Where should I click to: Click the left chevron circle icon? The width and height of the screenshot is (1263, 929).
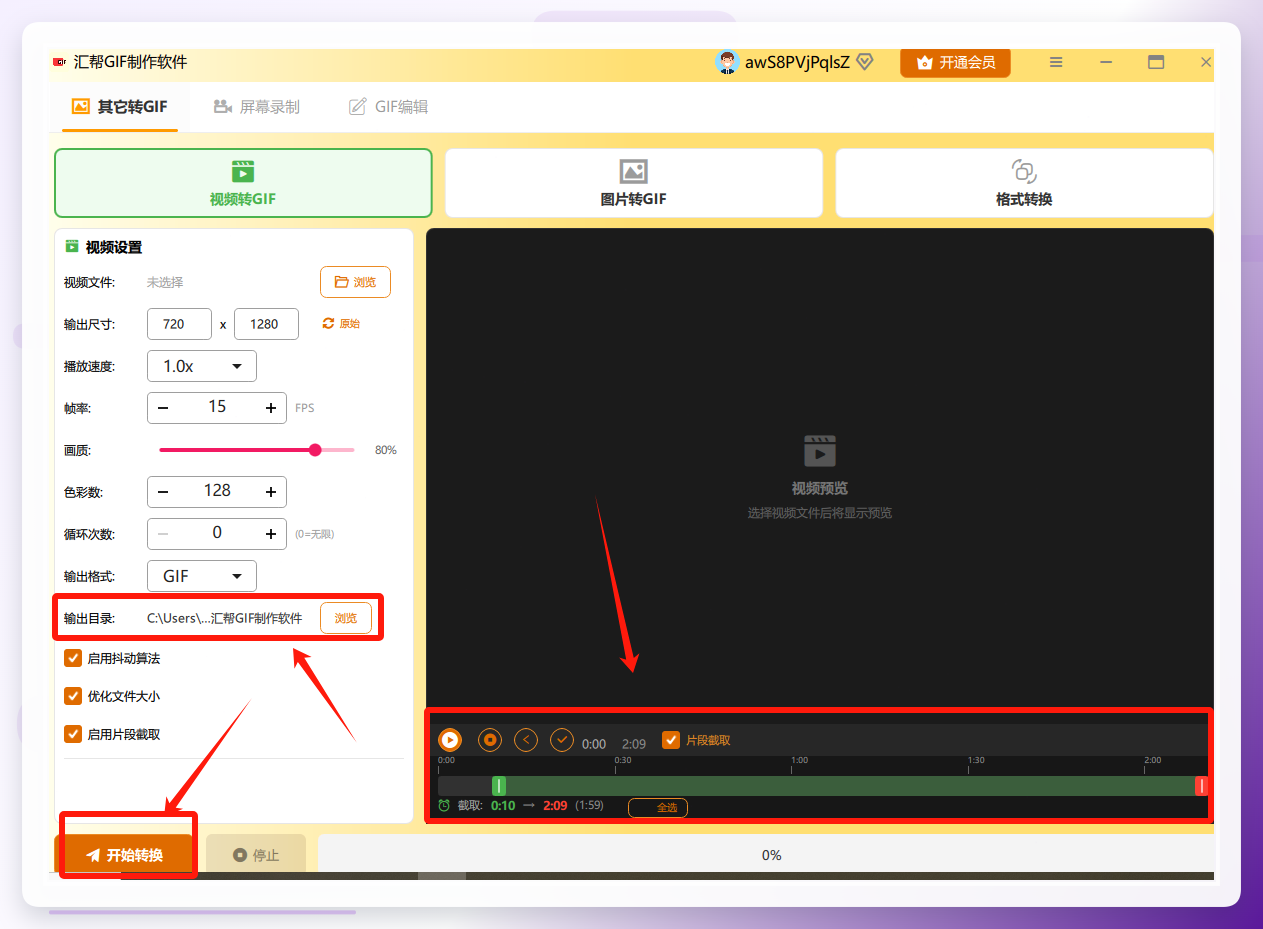coord(526,740)
